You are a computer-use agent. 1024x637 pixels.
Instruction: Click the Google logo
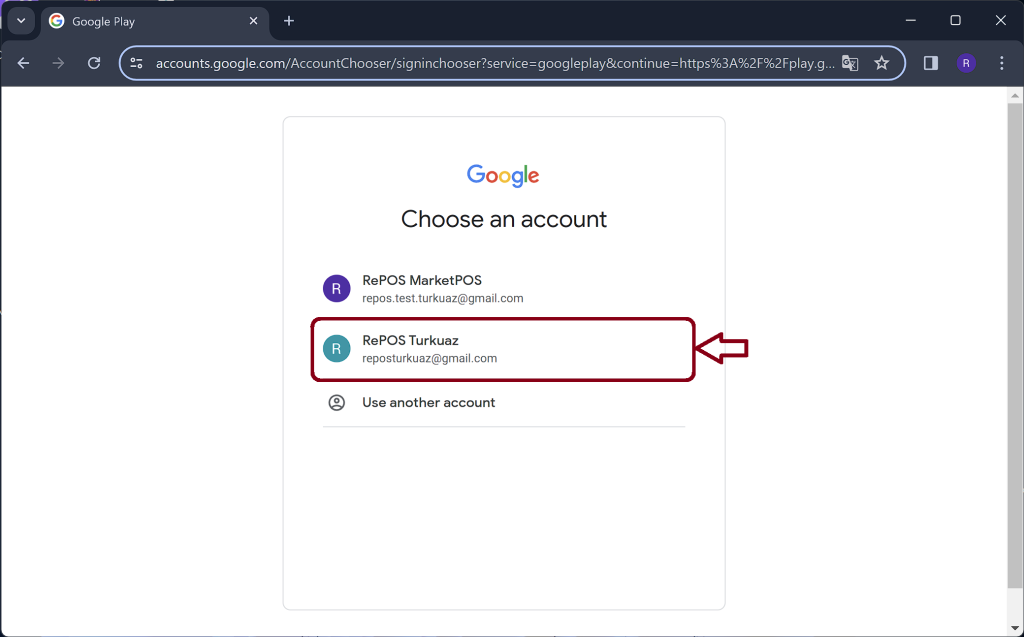(x=503, y=176)
